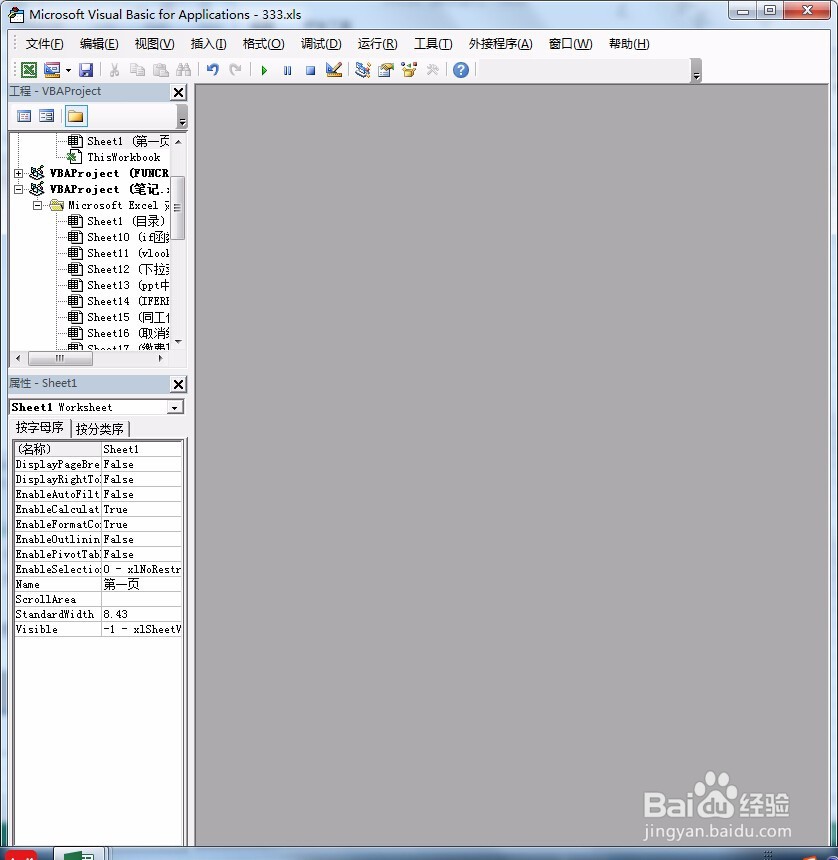This screenshot has width=838, height=860.
Task: Click View Object icon in project panel
Action: (47, 116)
